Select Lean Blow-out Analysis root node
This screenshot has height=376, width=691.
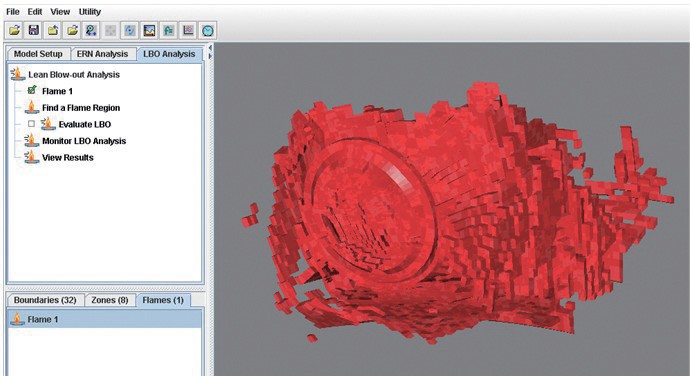[x=74, y=74]
